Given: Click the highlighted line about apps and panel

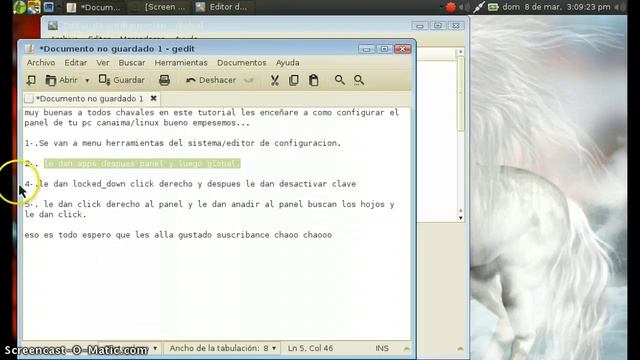Looking at the screenshot, I should click(142, 164).
